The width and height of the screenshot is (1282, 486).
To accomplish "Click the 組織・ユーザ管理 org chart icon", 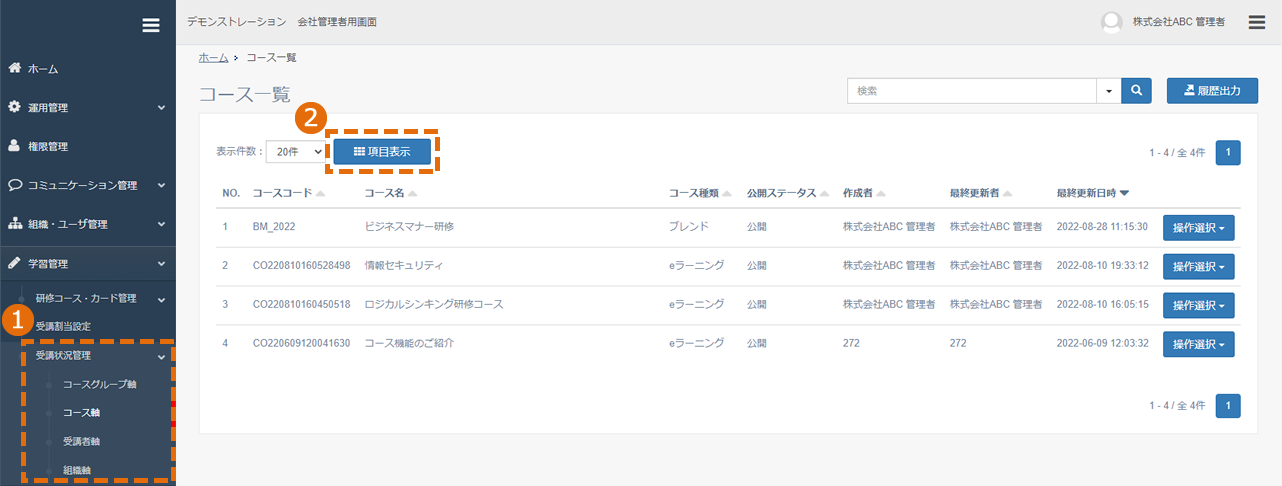I will 15,223.
